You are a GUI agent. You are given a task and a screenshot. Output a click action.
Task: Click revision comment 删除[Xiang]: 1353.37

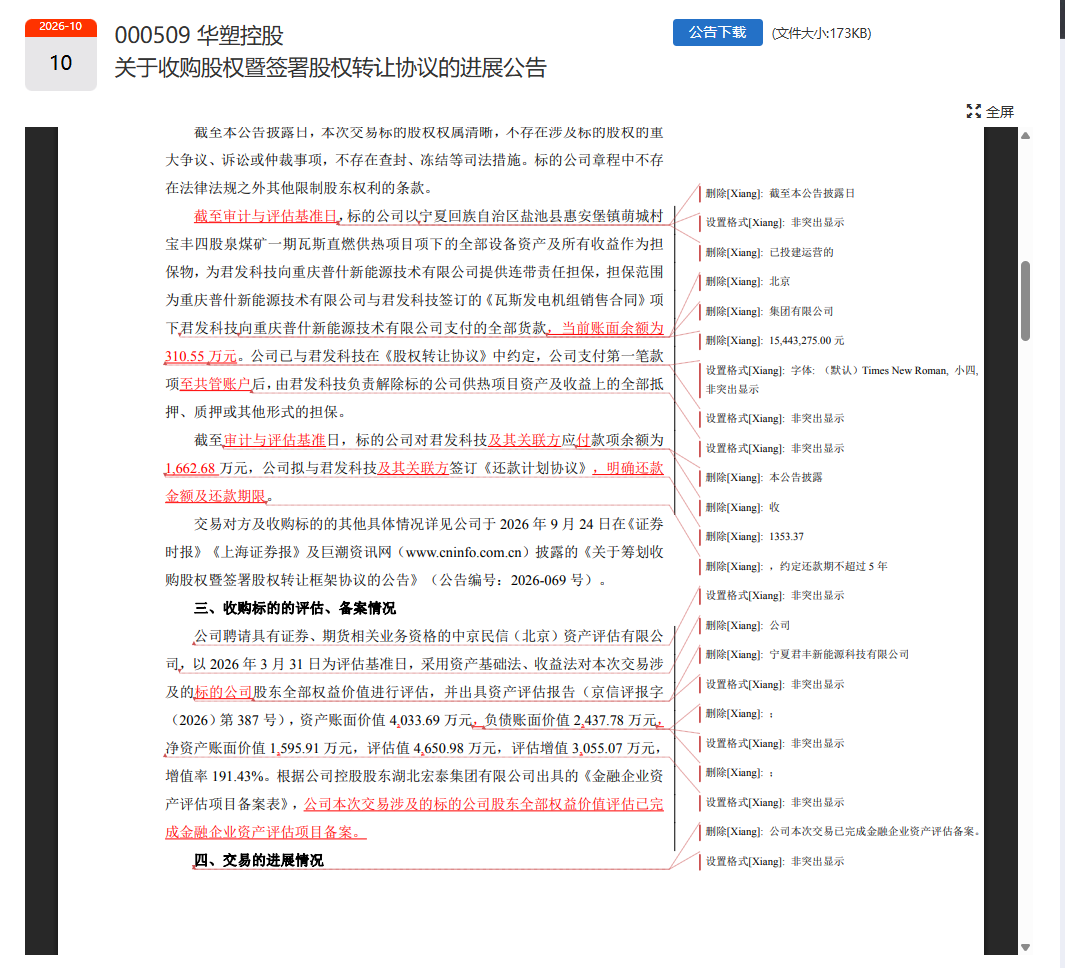(x=755, y=537)
